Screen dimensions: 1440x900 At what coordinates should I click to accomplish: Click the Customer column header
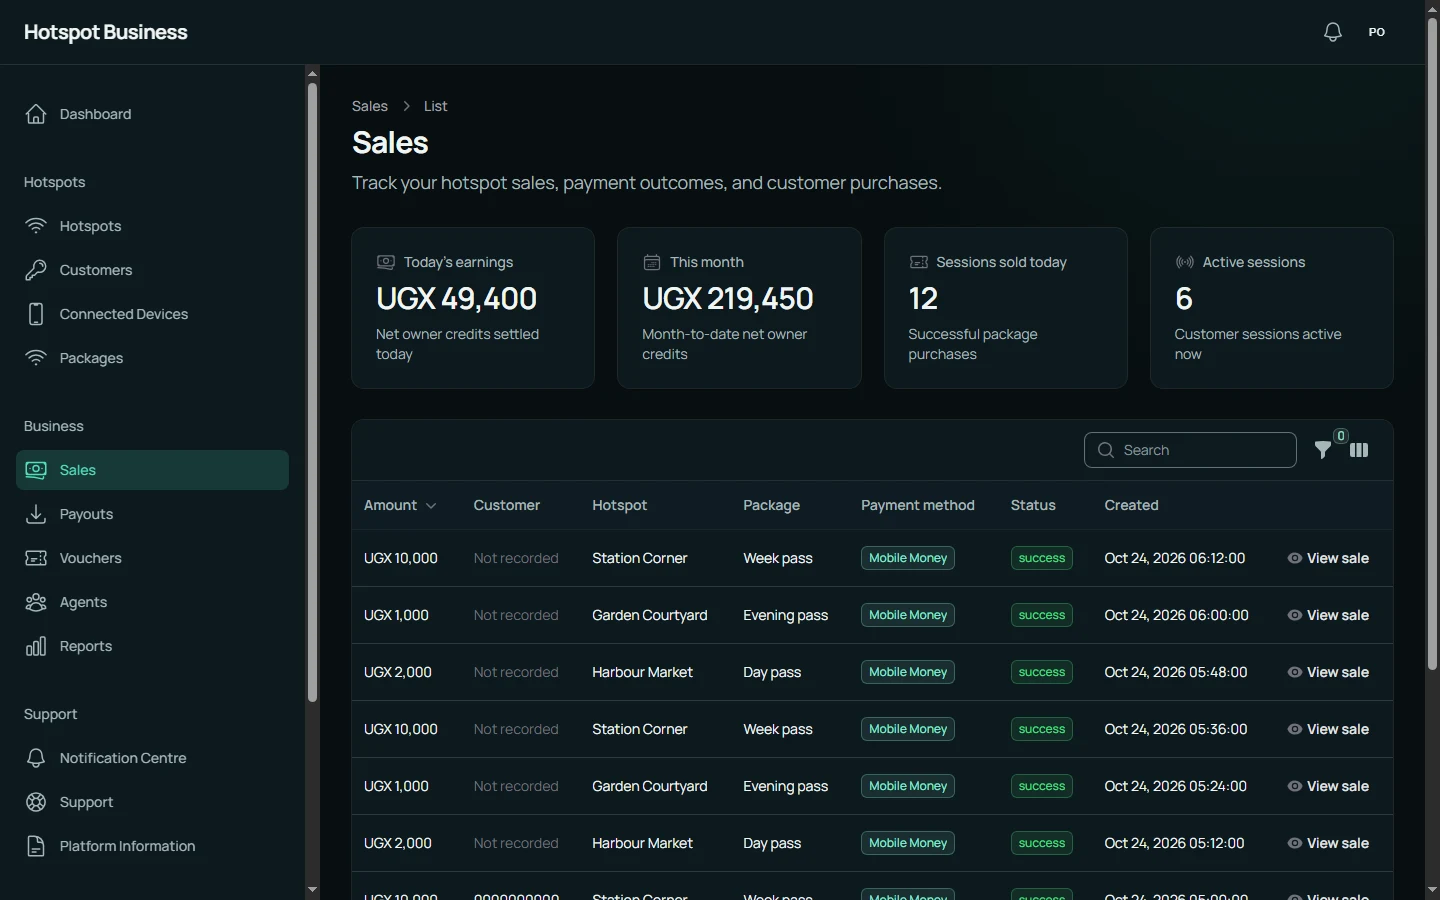(x=507, y=505)
